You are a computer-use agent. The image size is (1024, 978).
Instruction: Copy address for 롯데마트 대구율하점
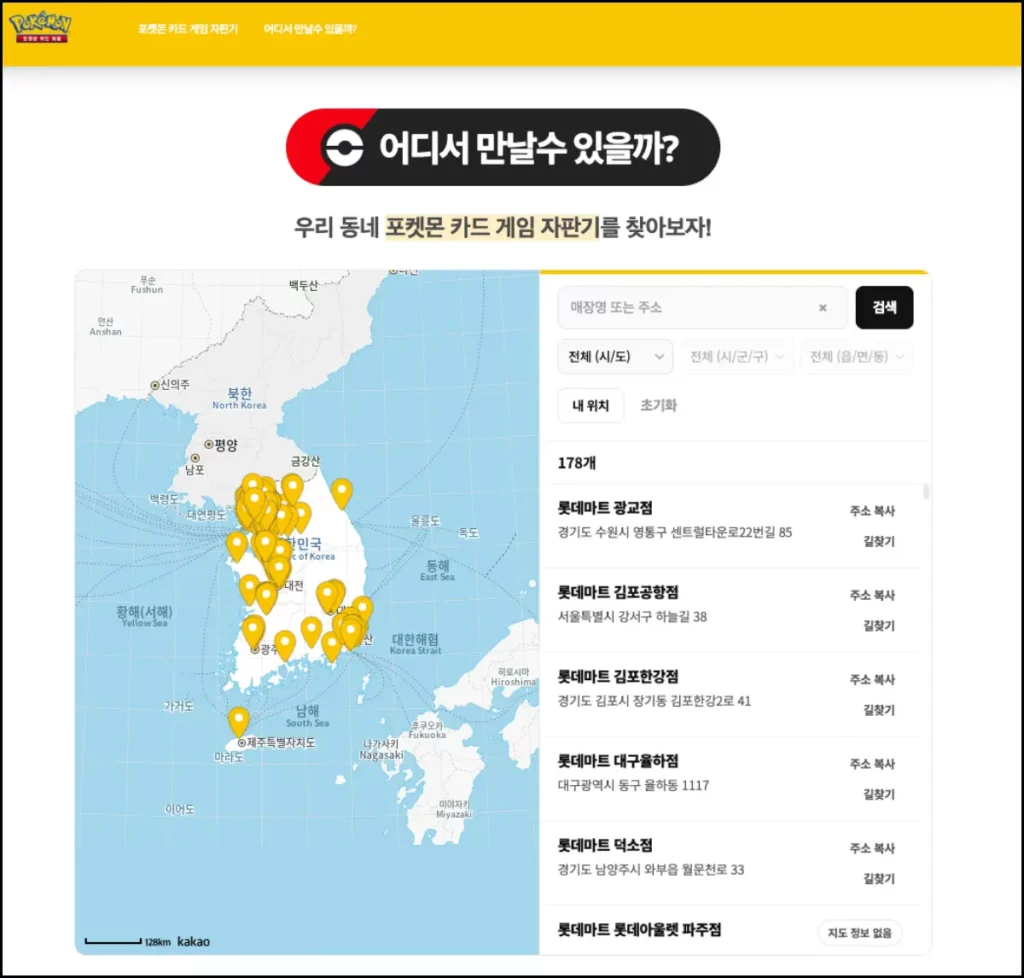pyautogui.click(x=872, y=763)
